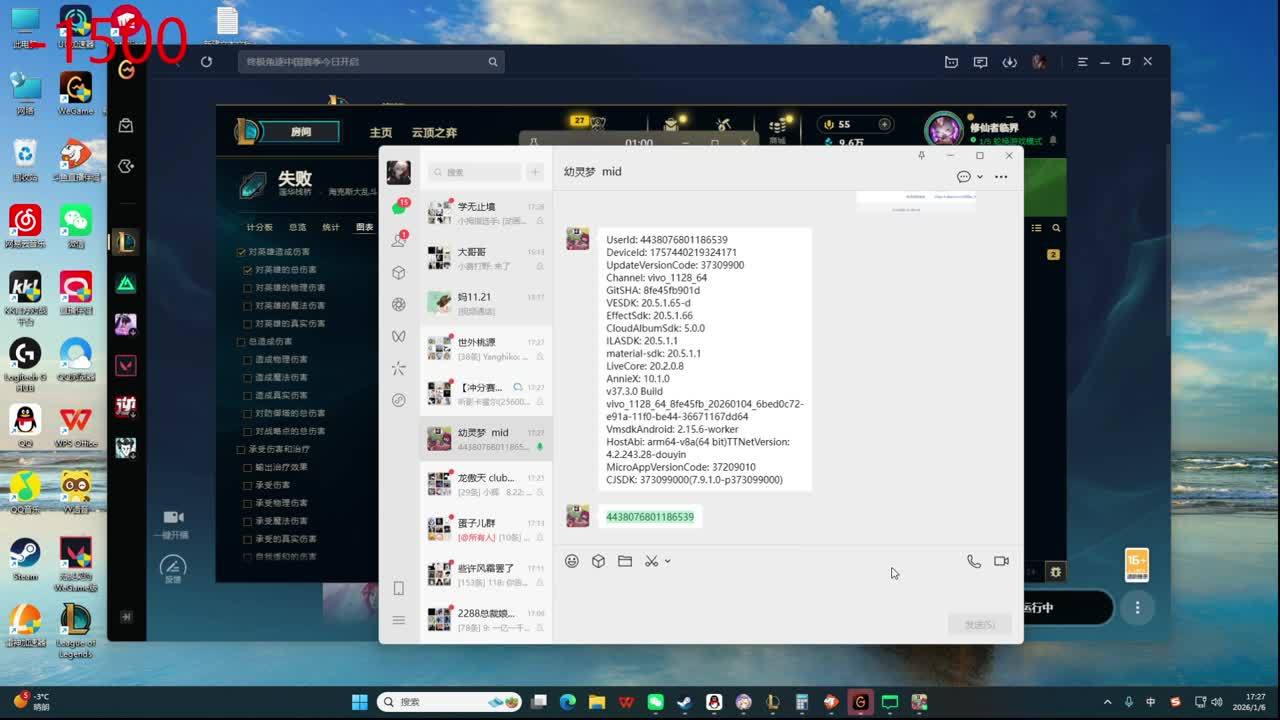The image size is (1280, 720).
Task: Open the emoji picker in chat toolbar
Action: coord(572,561)
